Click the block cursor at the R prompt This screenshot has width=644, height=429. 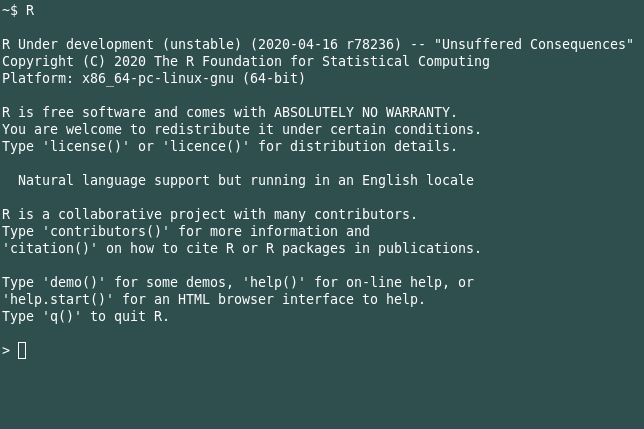click(x=22, y=351)
